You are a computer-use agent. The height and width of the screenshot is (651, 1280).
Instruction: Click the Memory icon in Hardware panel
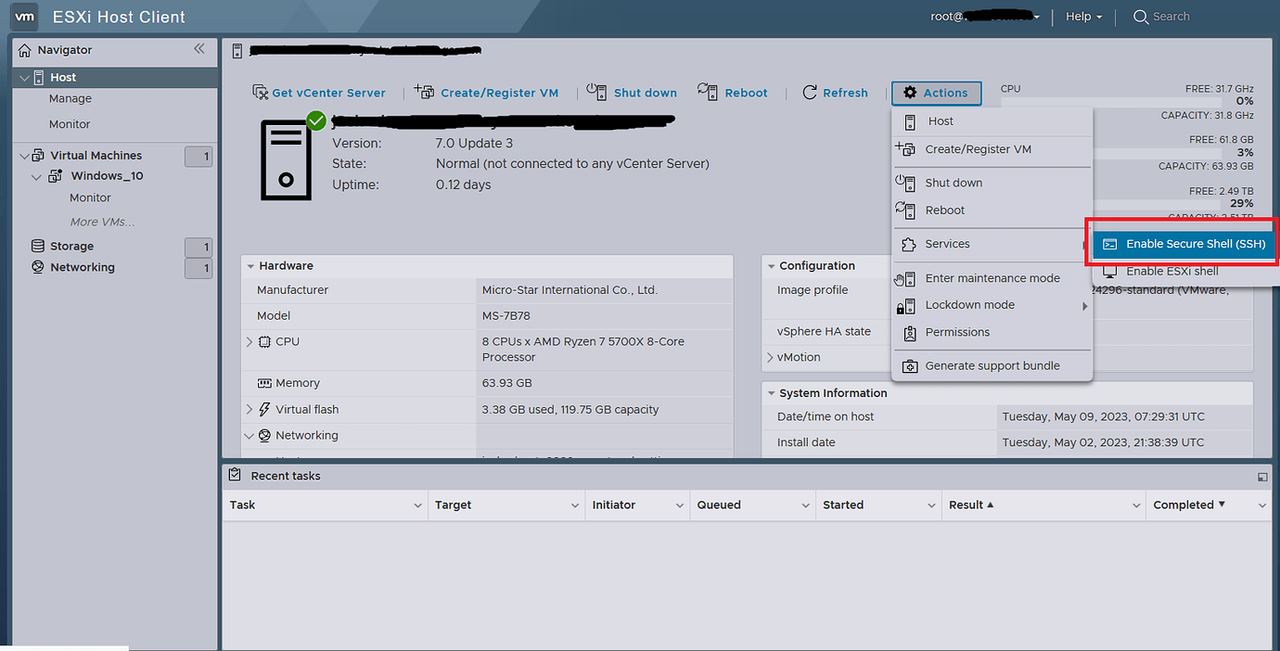(265, 383)
